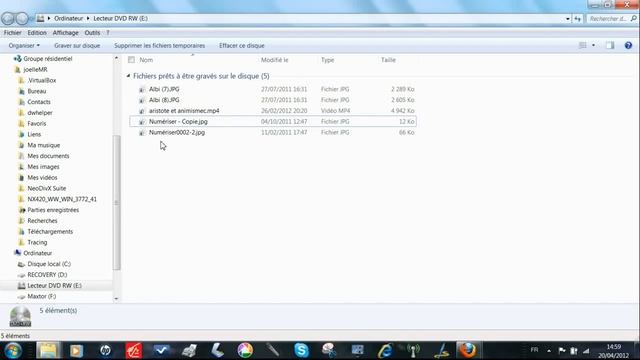
Task: Click the wireless antenna taskbar icon
Action: click(413, 351)
